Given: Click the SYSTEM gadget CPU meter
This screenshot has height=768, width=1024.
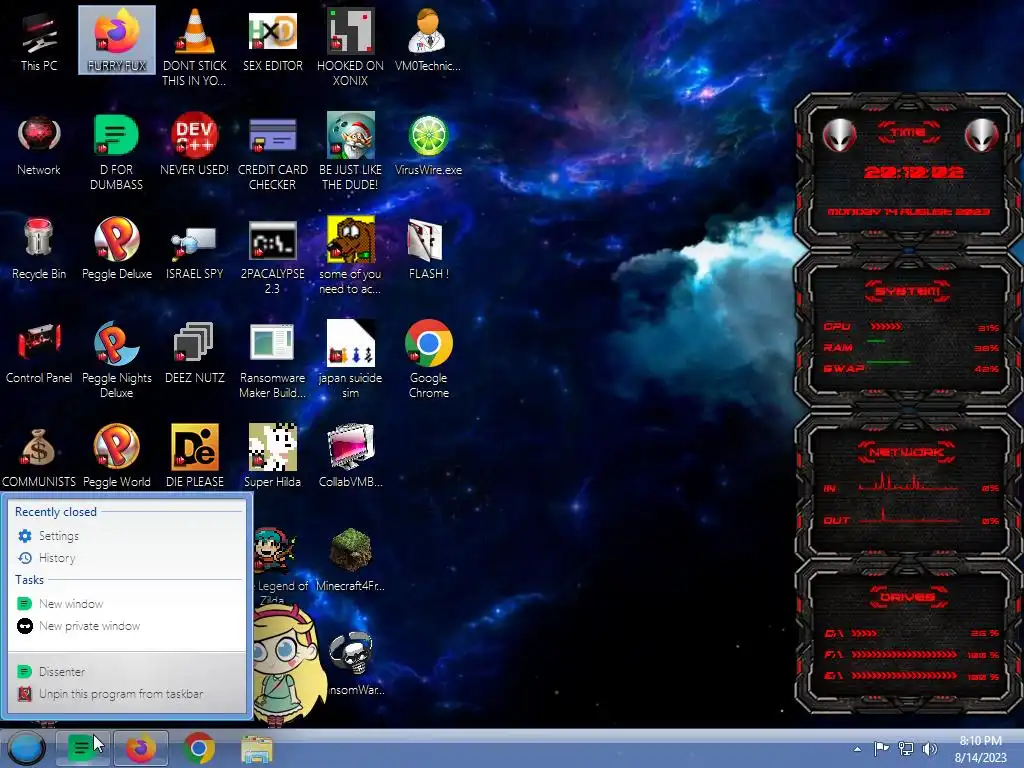Looking at the screenshot, I should click(911, 327).
